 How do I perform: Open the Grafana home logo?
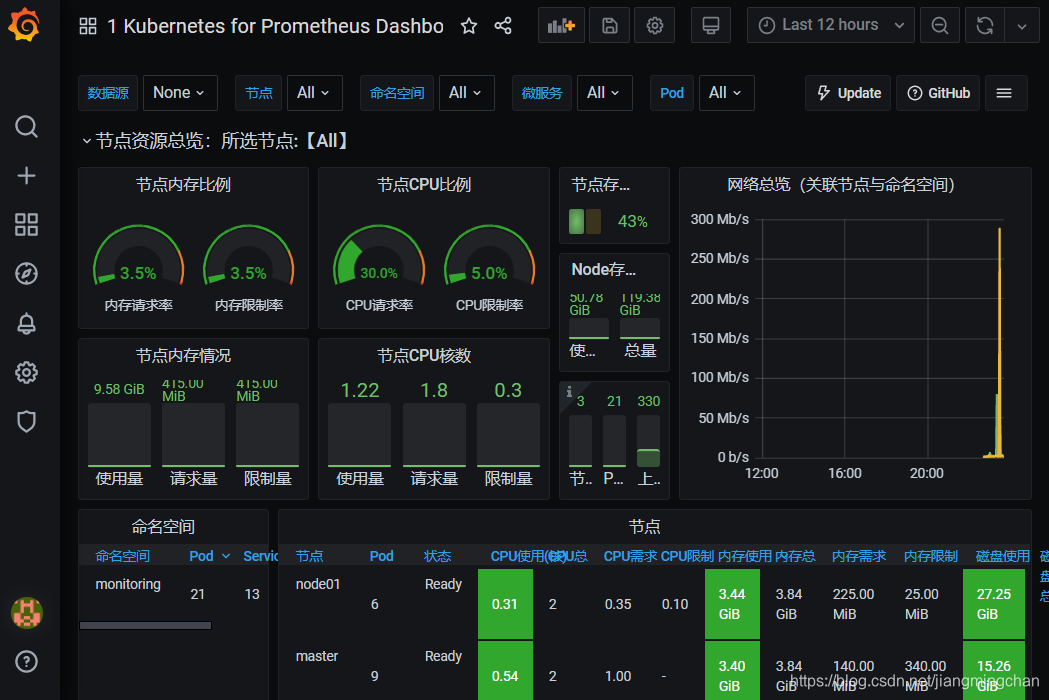pos(24,25)
